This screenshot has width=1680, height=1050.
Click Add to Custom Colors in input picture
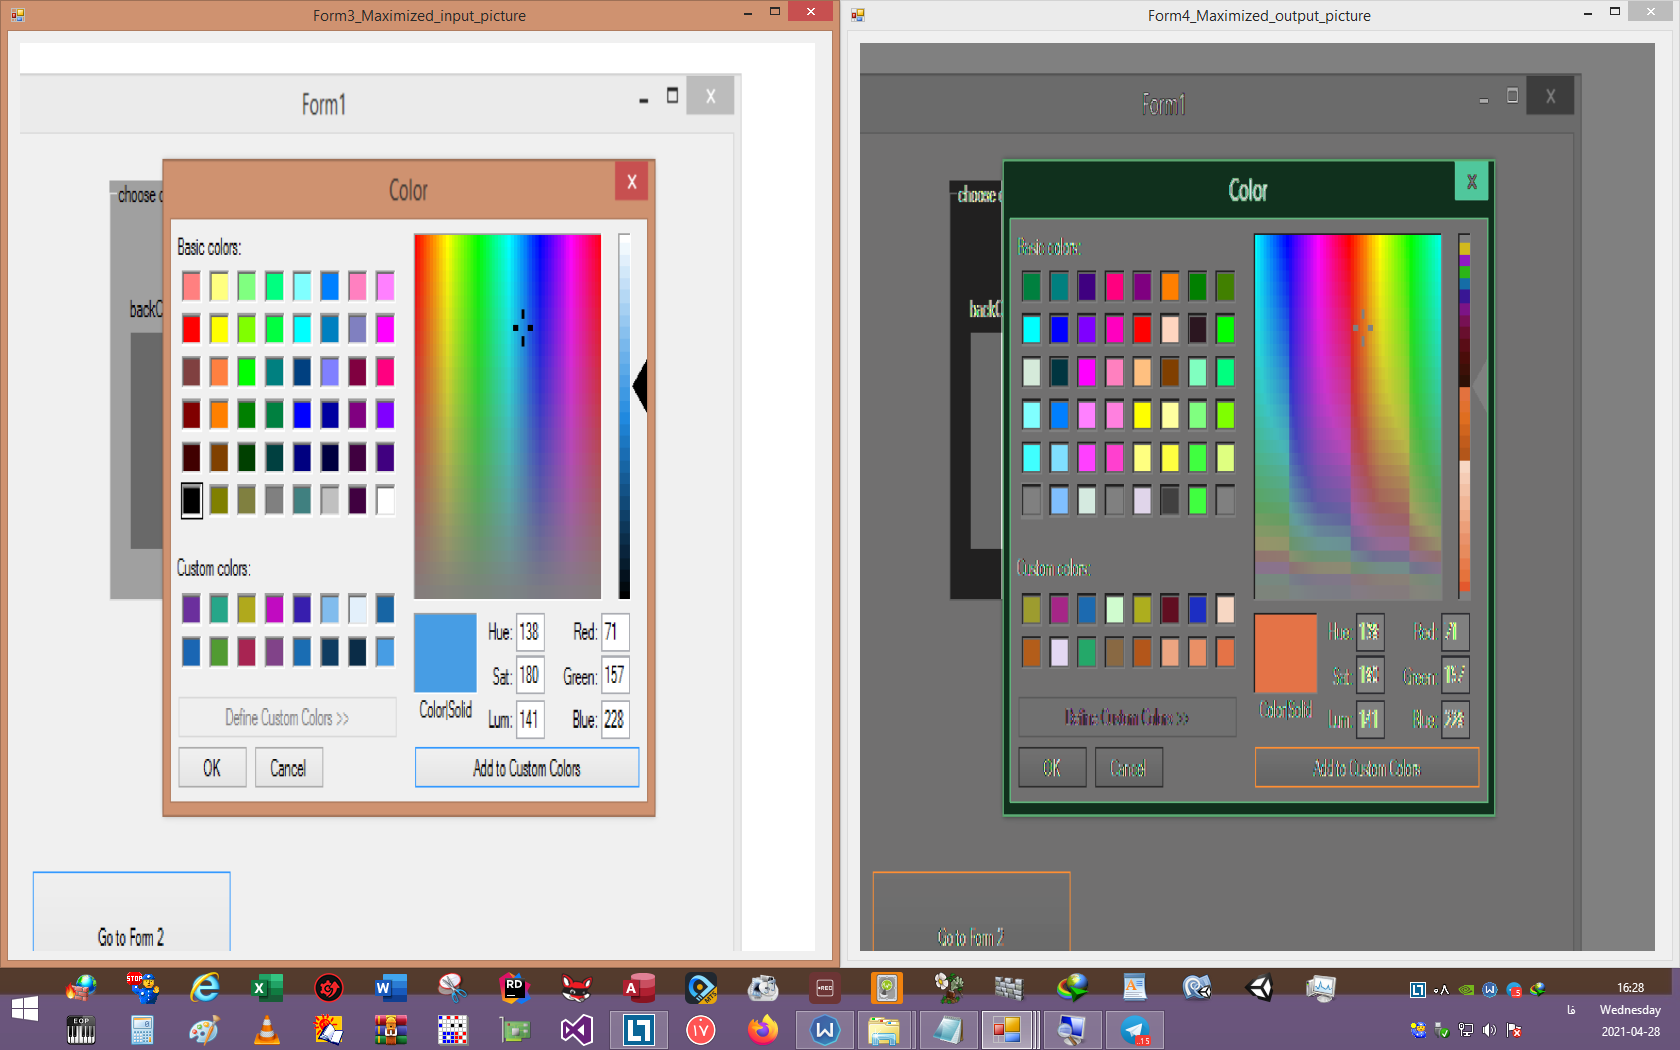click(527, 768)
